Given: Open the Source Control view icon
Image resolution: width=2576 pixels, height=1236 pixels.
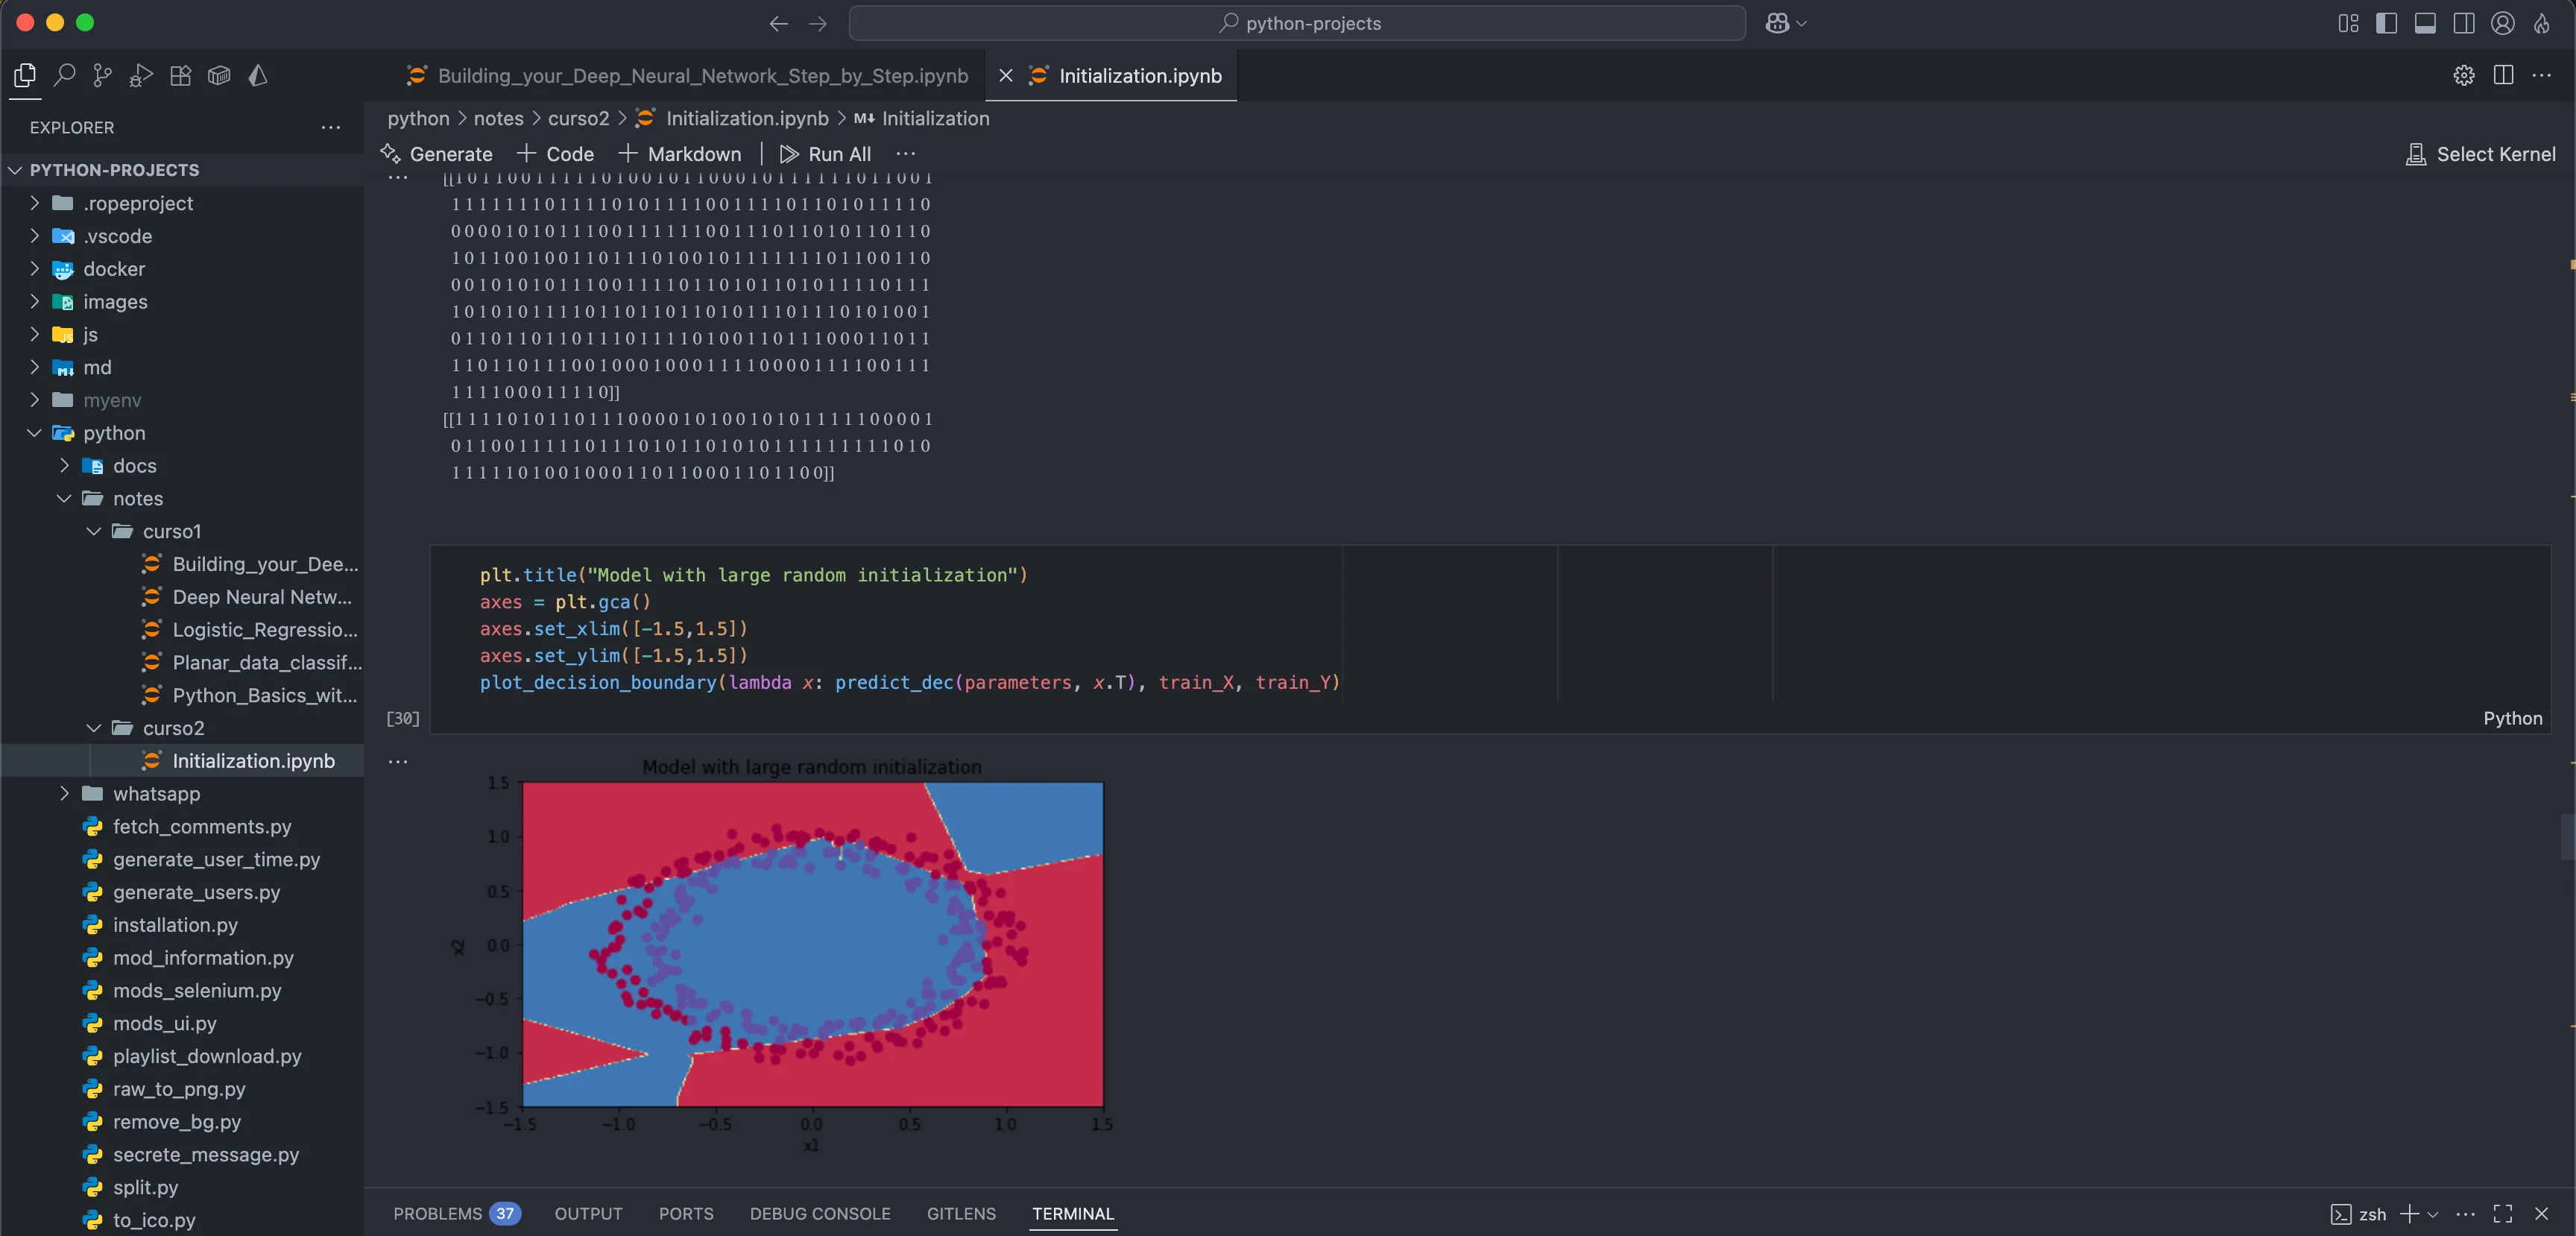Looking at the screenshot, I should [x=102, y=75].
